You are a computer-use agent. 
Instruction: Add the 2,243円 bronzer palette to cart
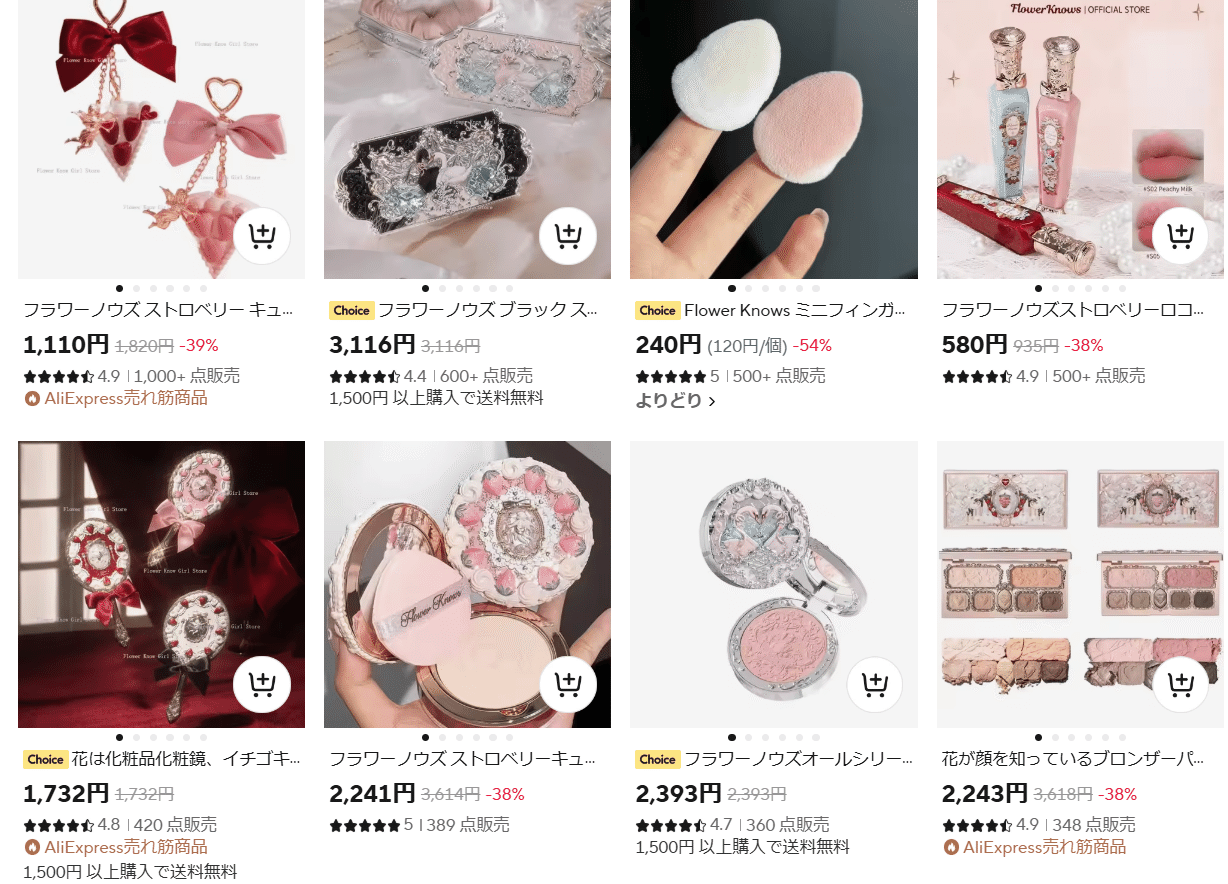1181,684
